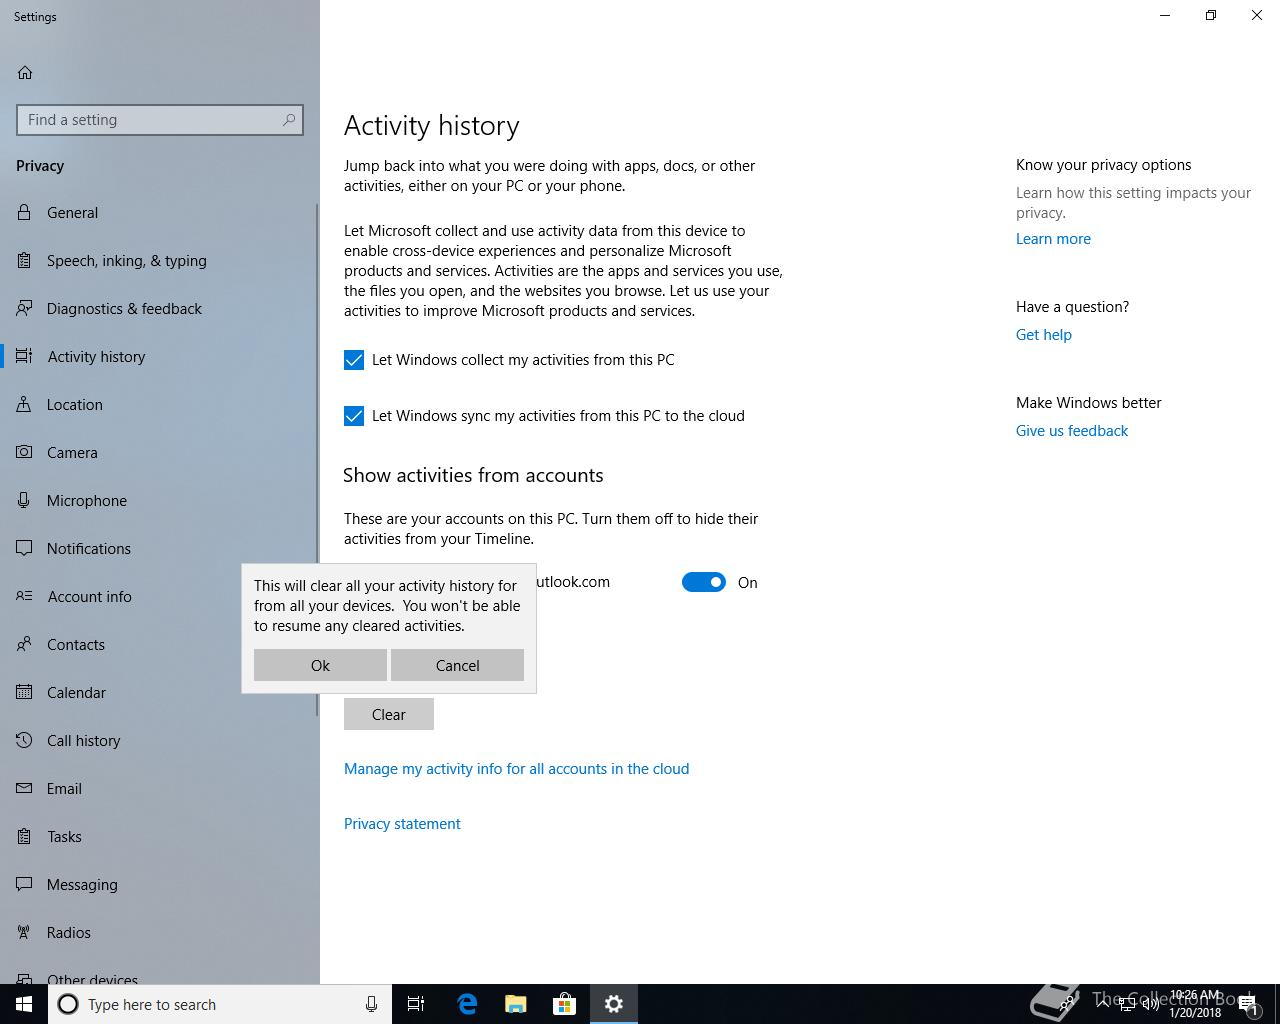This screenshot has width=1280, height=1024.
Task: Select Camera privacy page
Action: point(159,452)
